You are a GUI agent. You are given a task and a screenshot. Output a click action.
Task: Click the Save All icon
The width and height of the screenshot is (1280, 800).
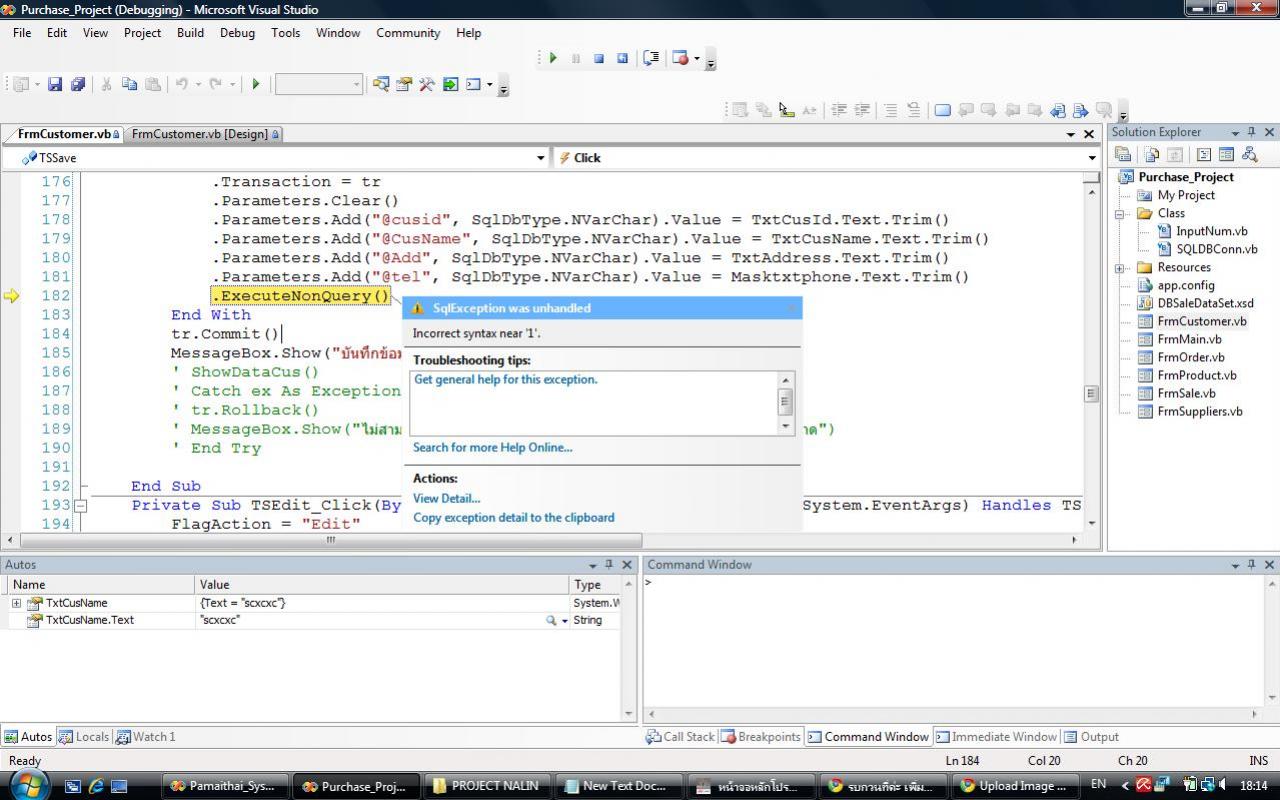coord(77,85)
